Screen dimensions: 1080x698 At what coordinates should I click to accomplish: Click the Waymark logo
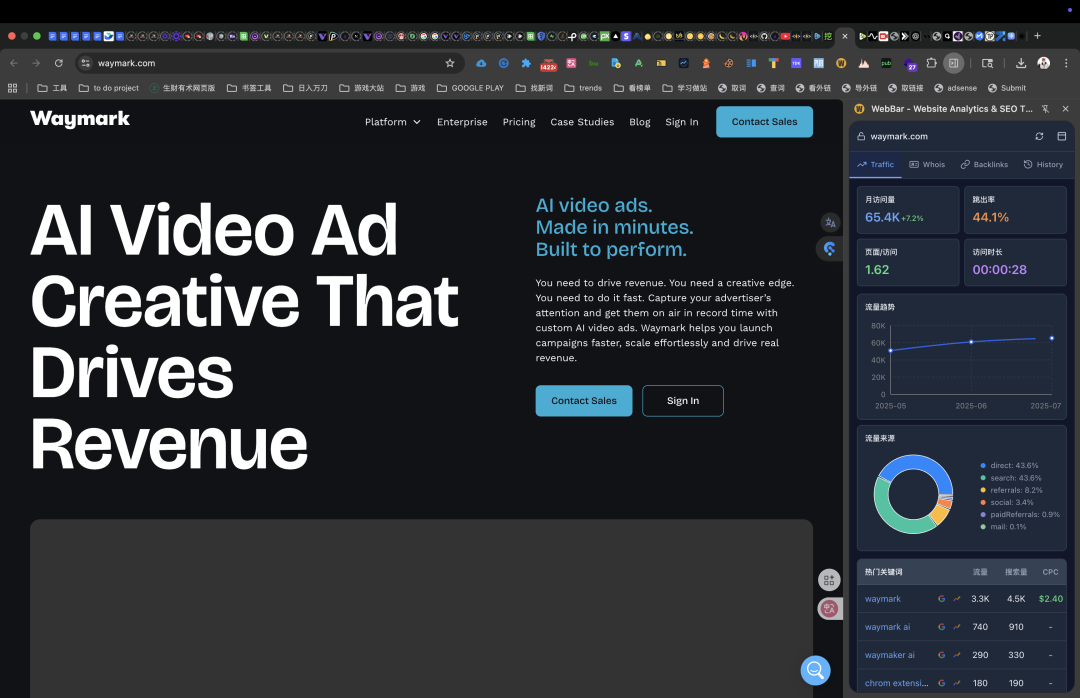tap(80, 119)
